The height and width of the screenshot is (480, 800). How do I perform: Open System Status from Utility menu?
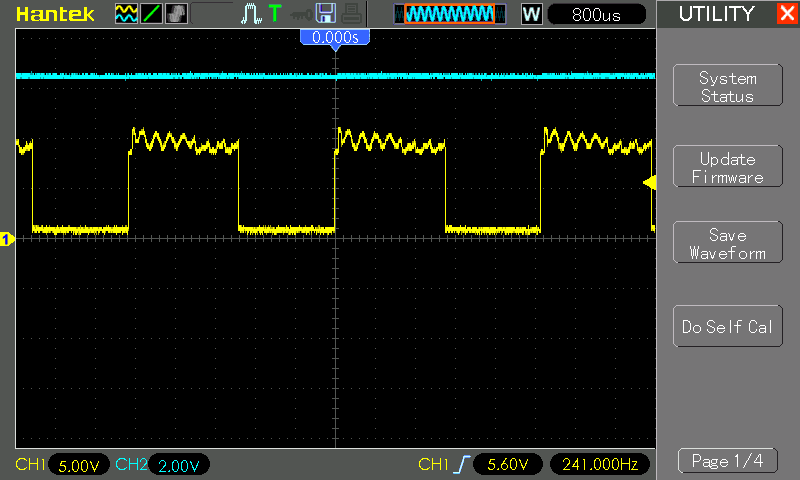(727, 87)
